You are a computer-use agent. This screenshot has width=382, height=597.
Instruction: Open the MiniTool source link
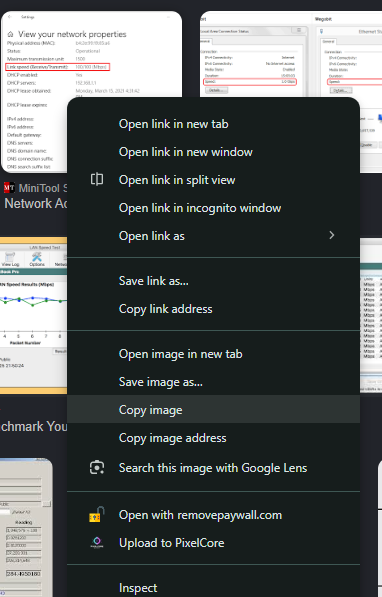[x=35, y=188]
